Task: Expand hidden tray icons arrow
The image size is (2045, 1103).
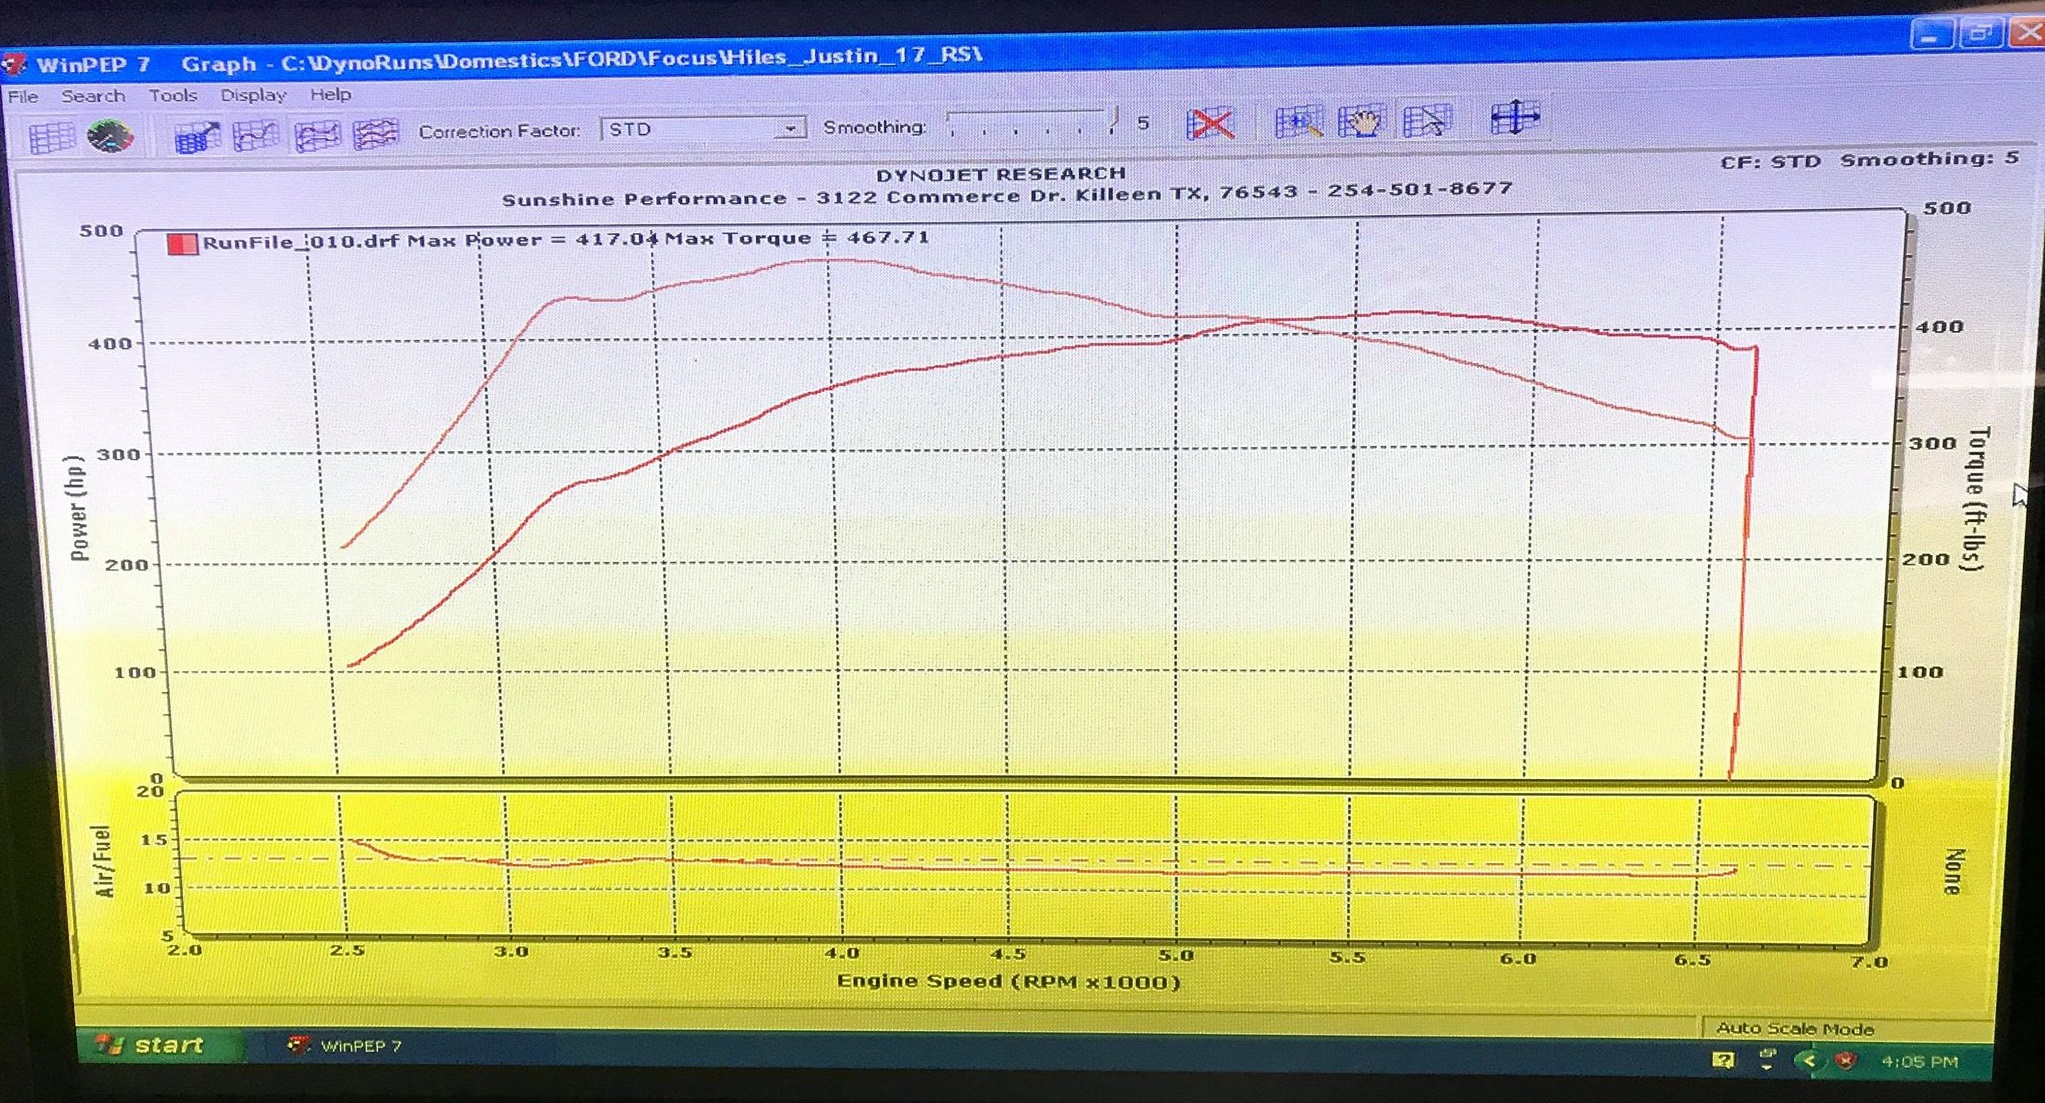Action: click(x=1808, y=1060)
